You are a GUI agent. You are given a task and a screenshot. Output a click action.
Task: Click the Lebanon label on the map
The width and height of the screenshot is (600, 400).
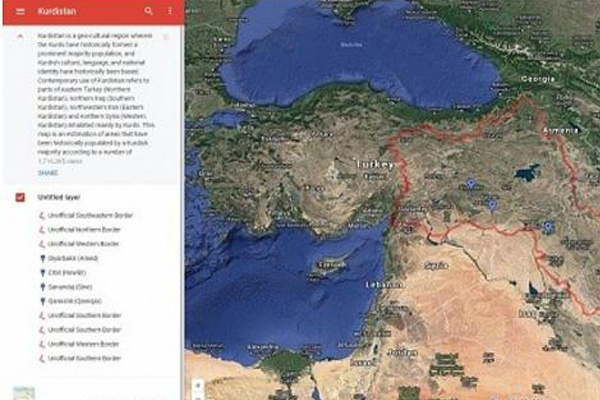385,285
